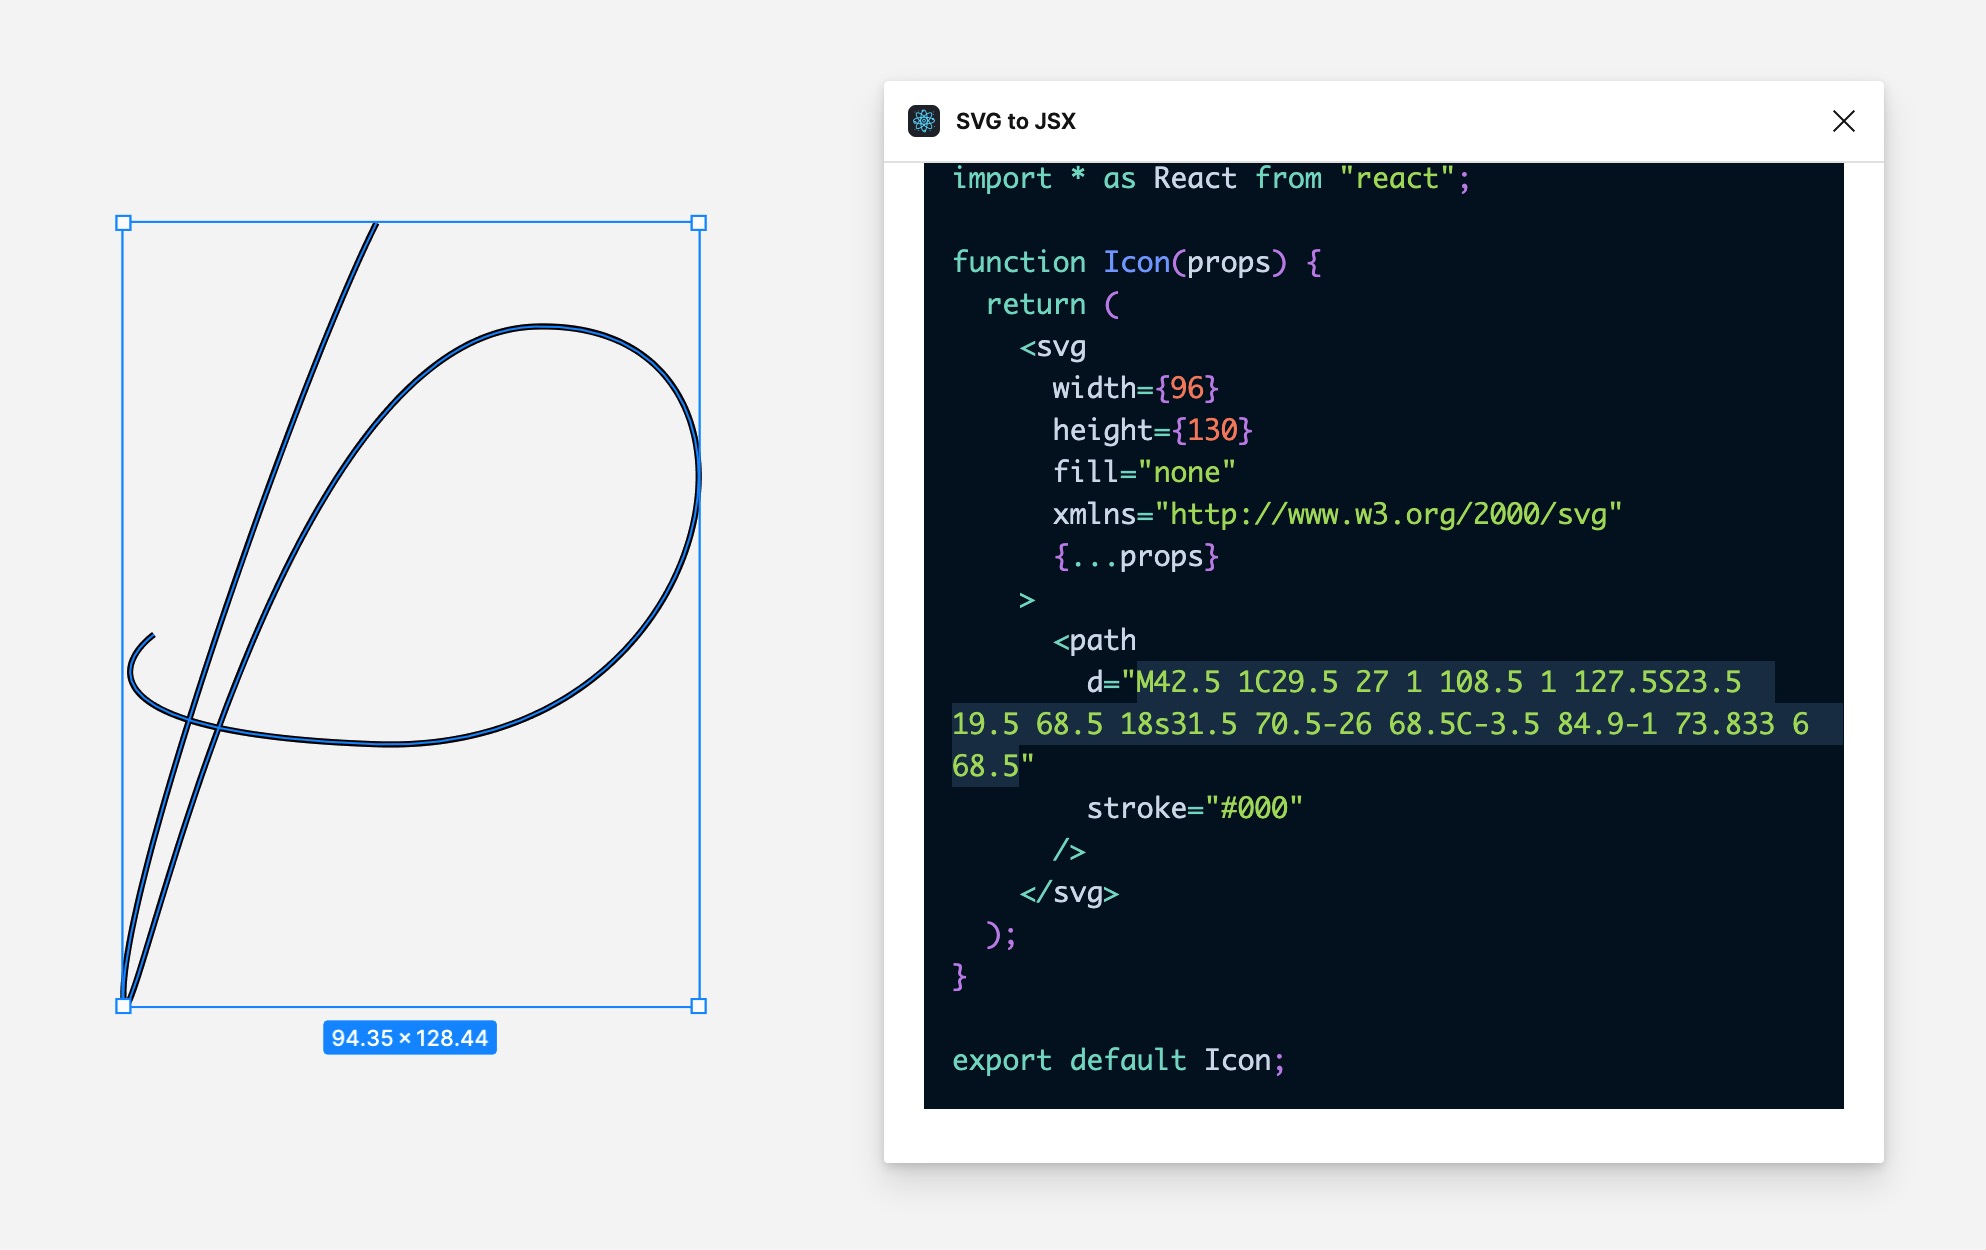Click the React logo icon in plugin header
The image size is (1986, 1250).
[926, 120]
